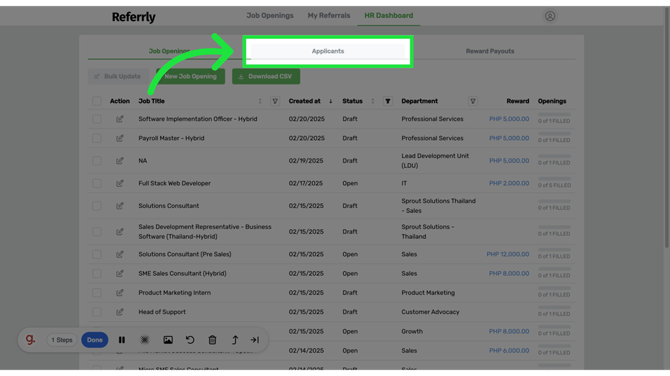Switch to the Applicants tab
Viewport: 670px width, 376px height.
pyautogui.click(x=328, y=51)
